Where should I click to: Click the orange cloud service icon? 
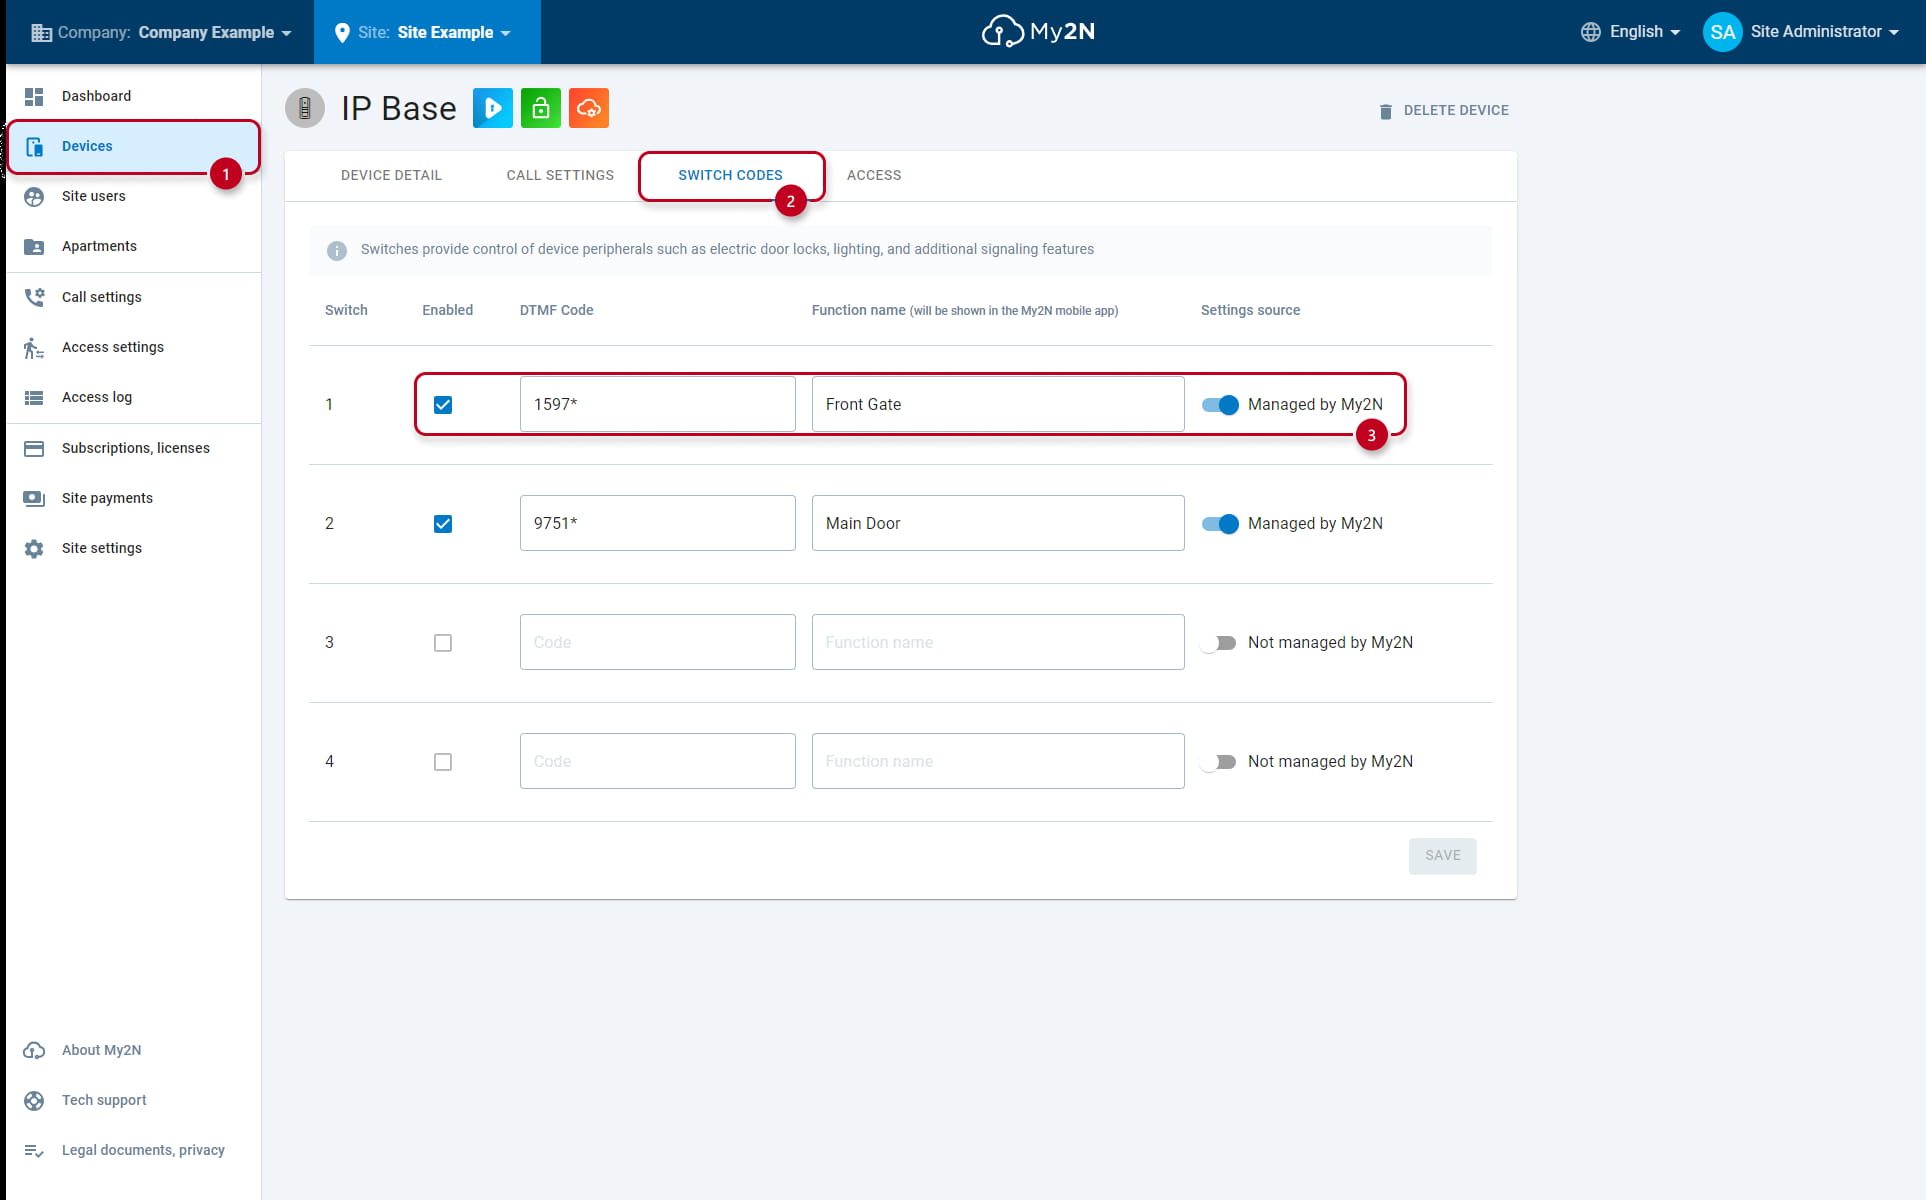tap(589, 108)
